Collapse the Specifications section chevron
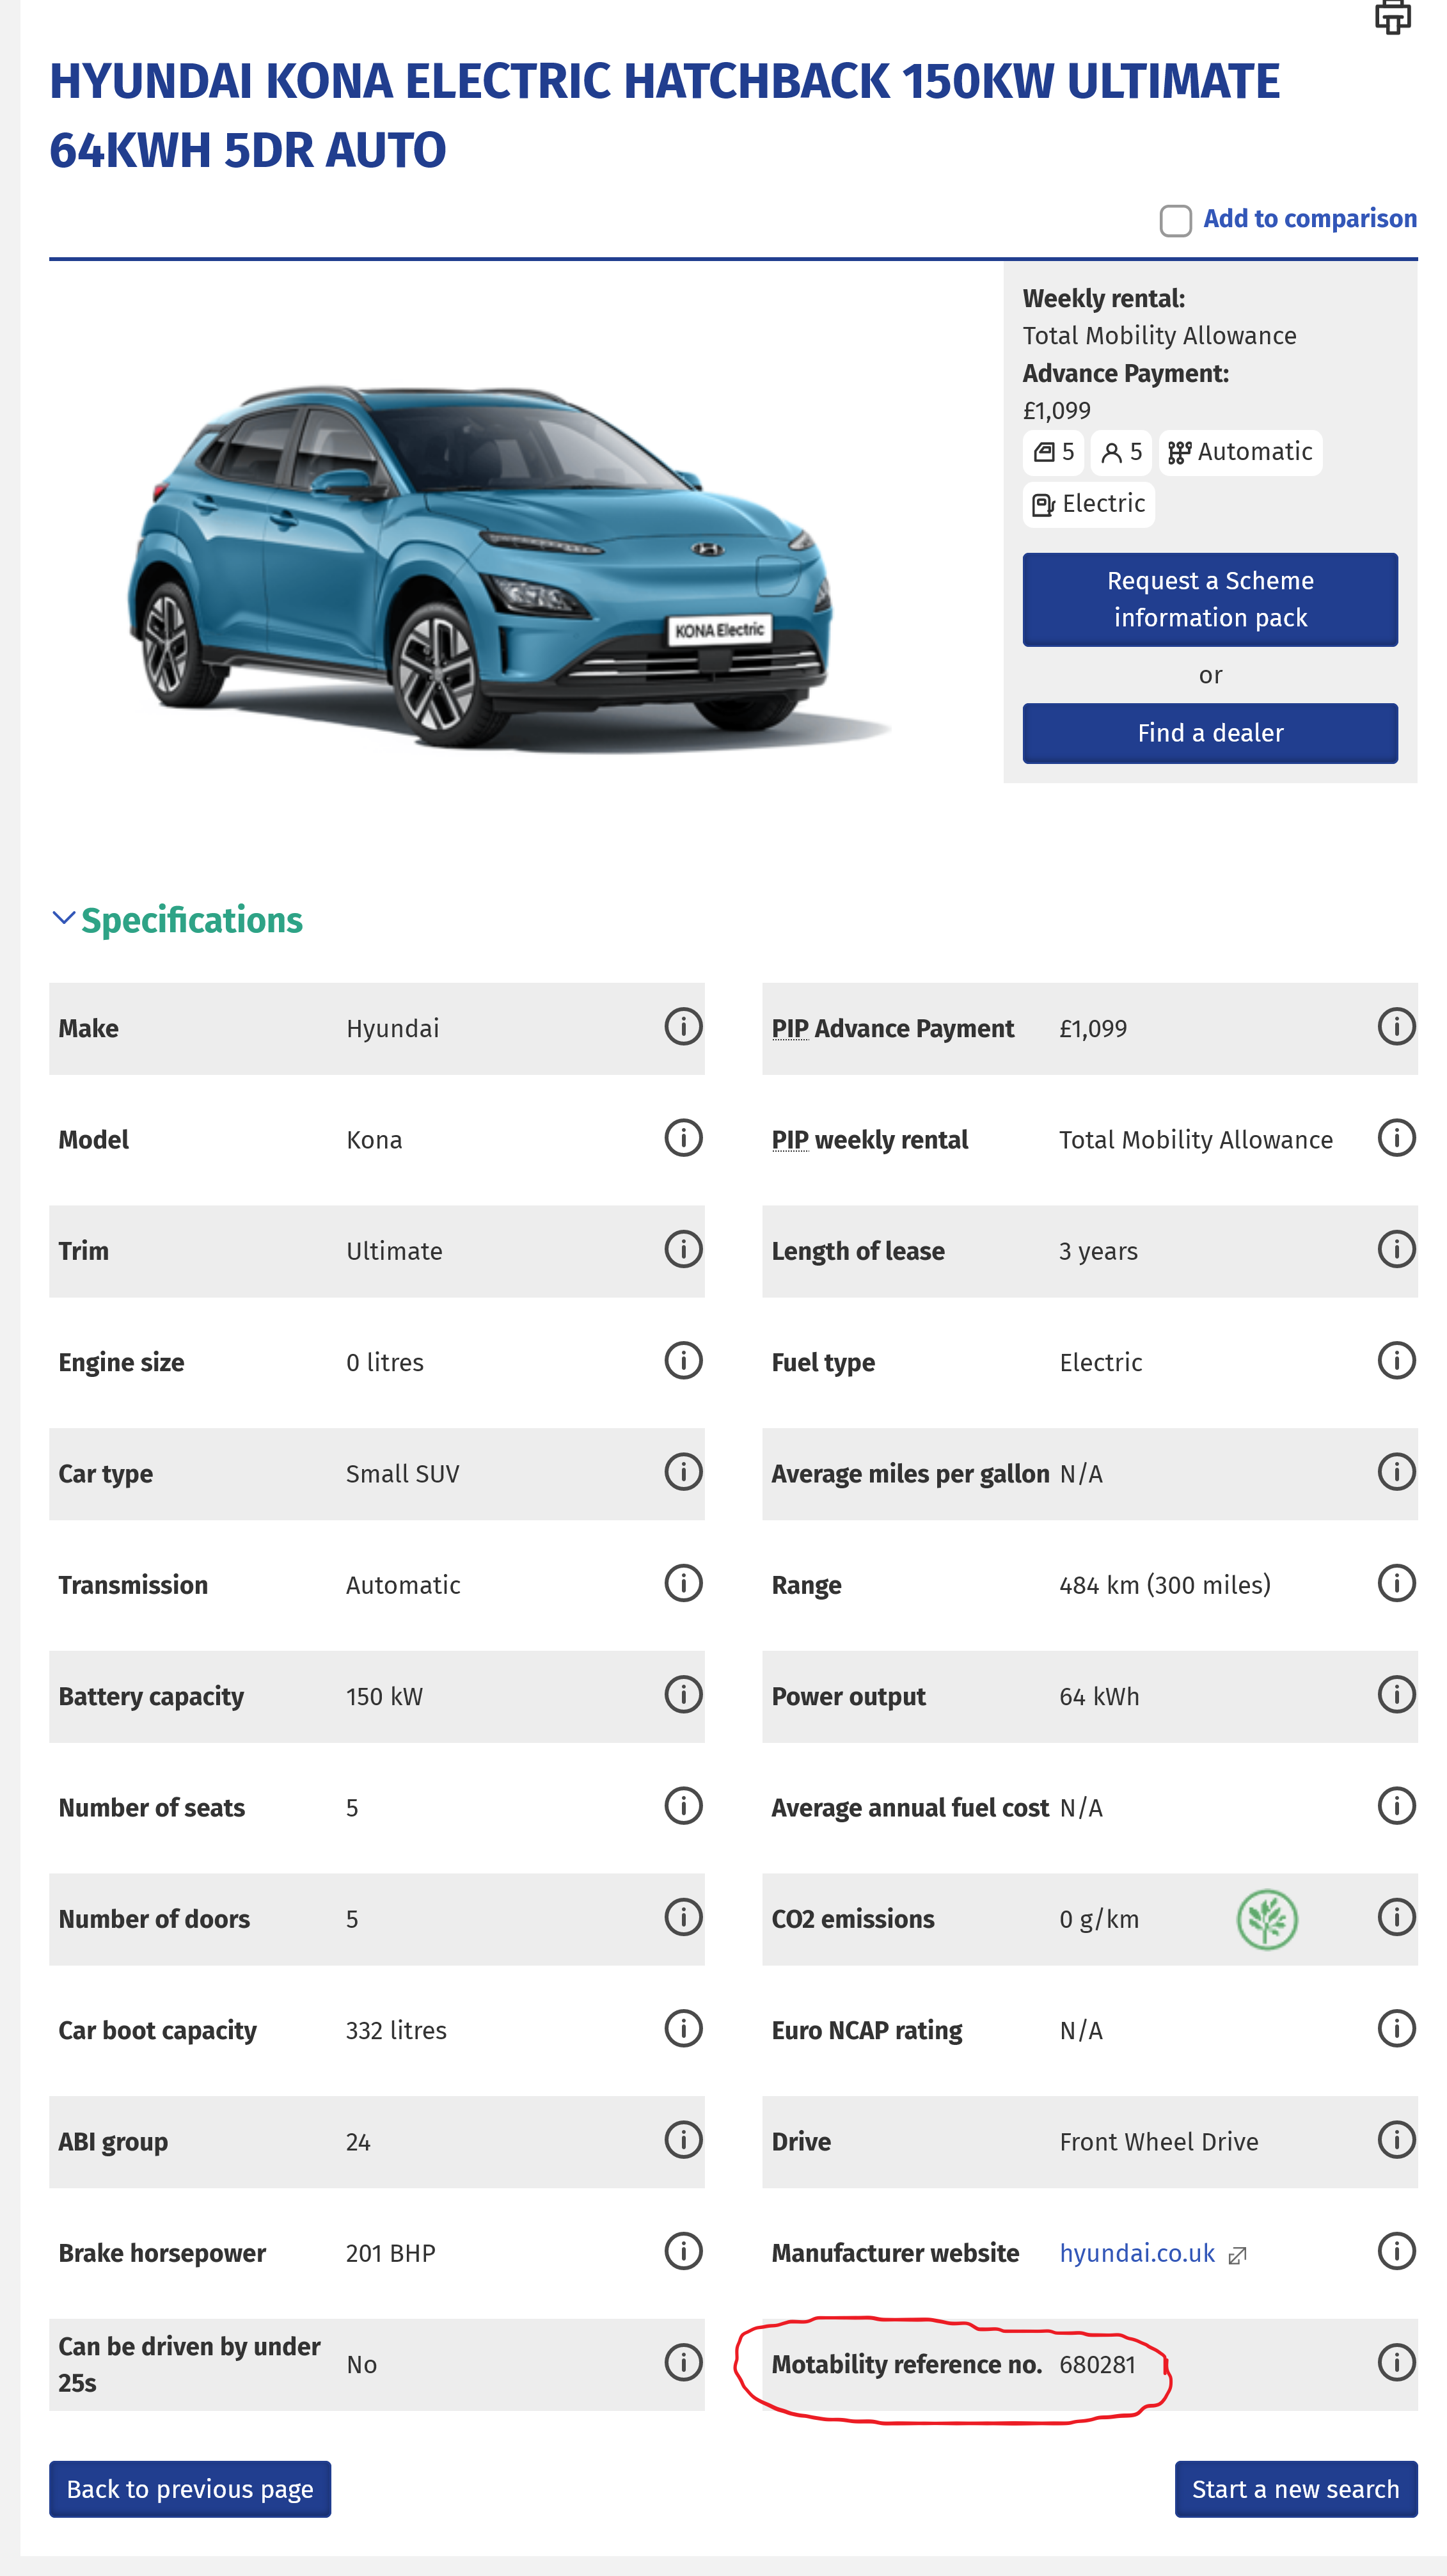Screen dimensions: 1447x2576 point(64,918)
